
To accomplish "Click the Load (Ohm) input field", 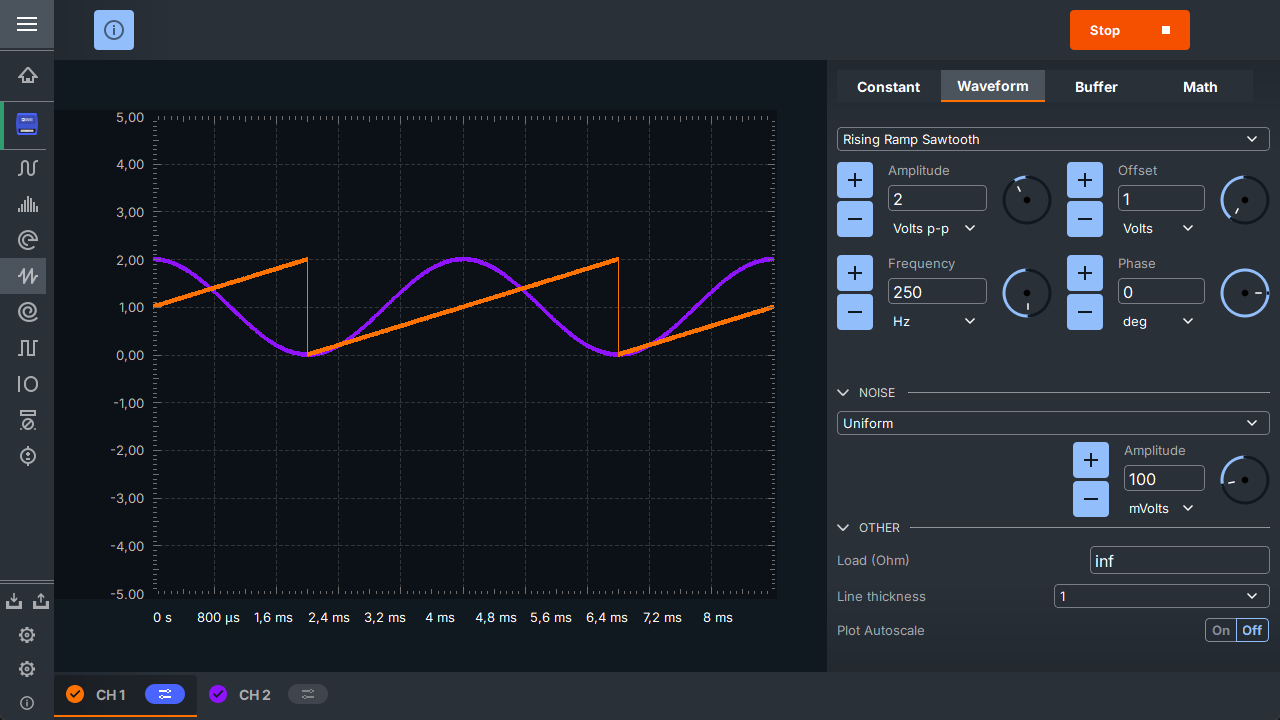I will tap(1179, 561).
